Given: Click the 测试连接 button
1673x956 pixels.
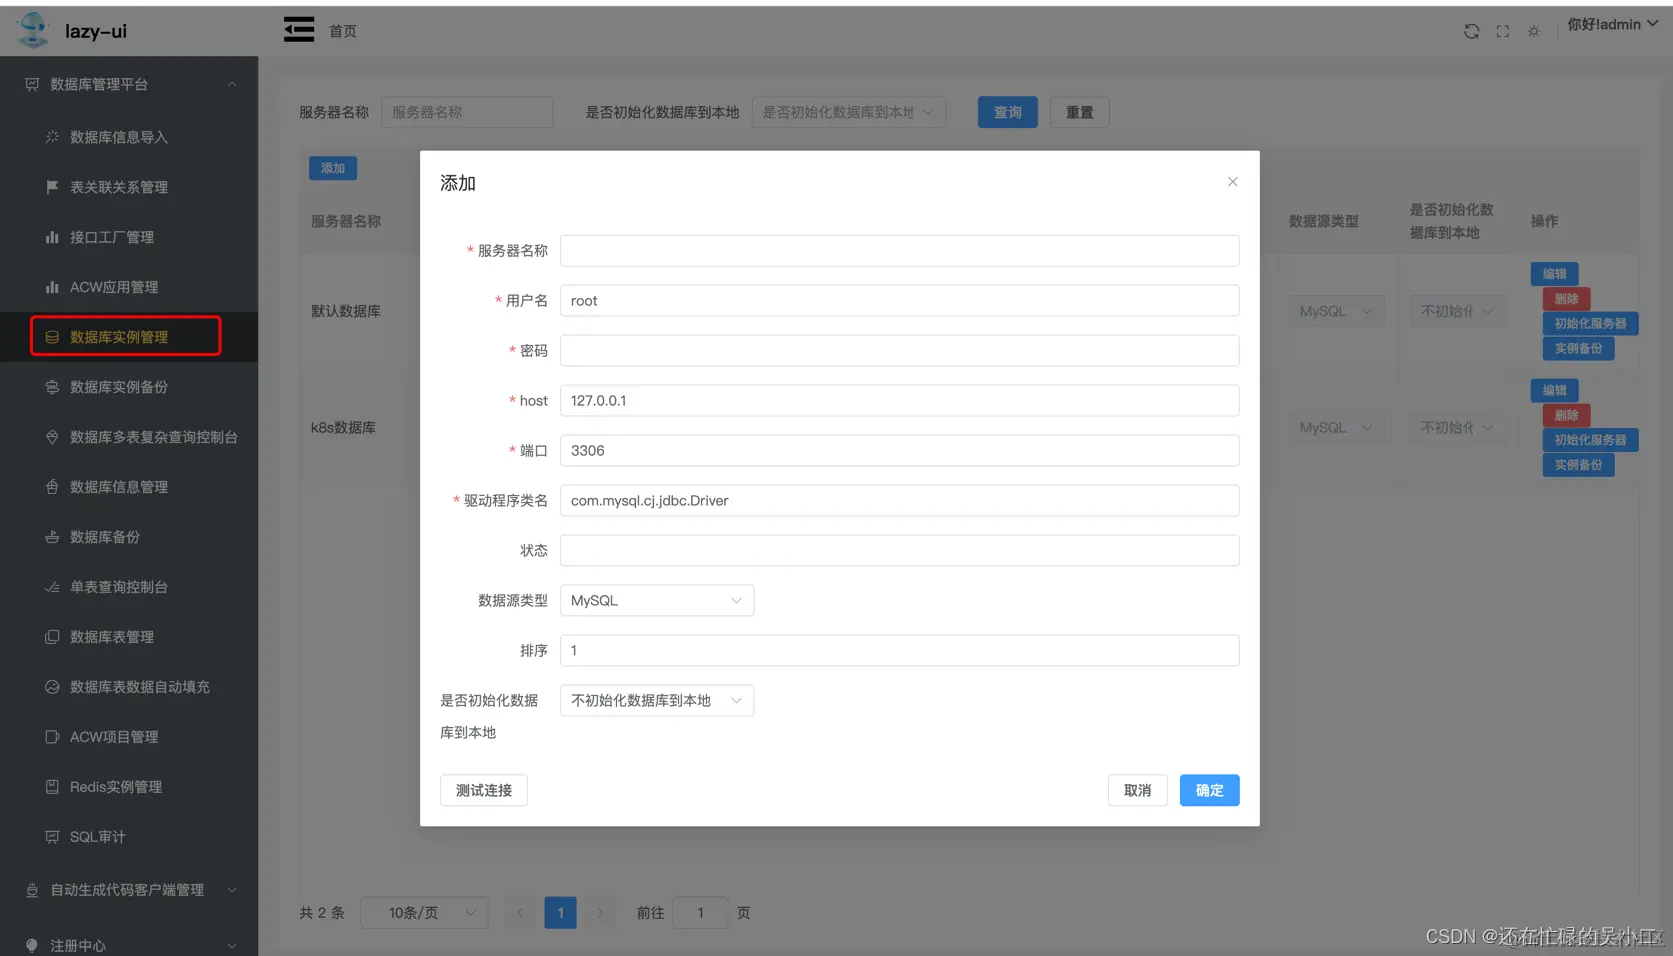Looking at the screenshot, I should point(483,790).
